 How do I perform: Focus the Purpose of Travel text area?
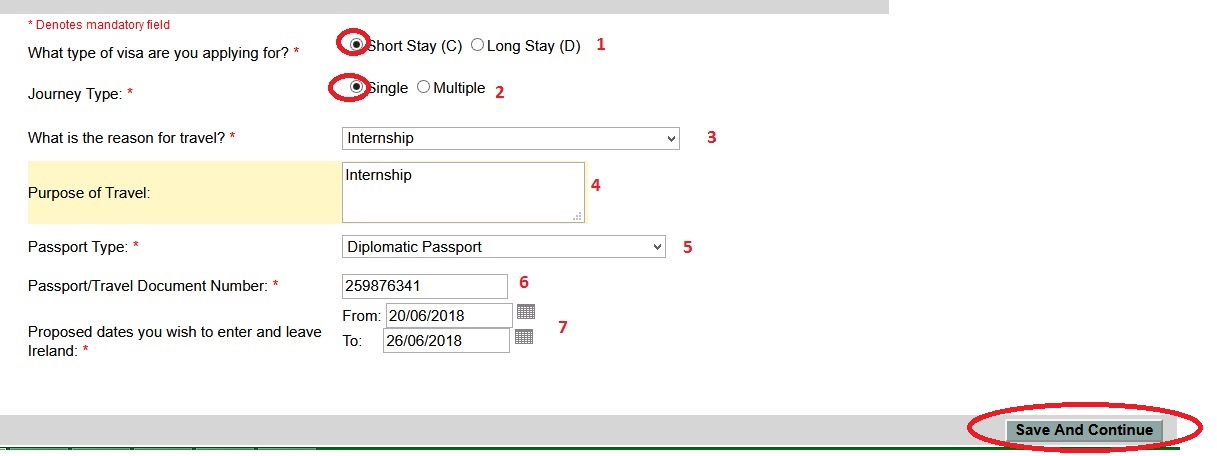(462, 192)
